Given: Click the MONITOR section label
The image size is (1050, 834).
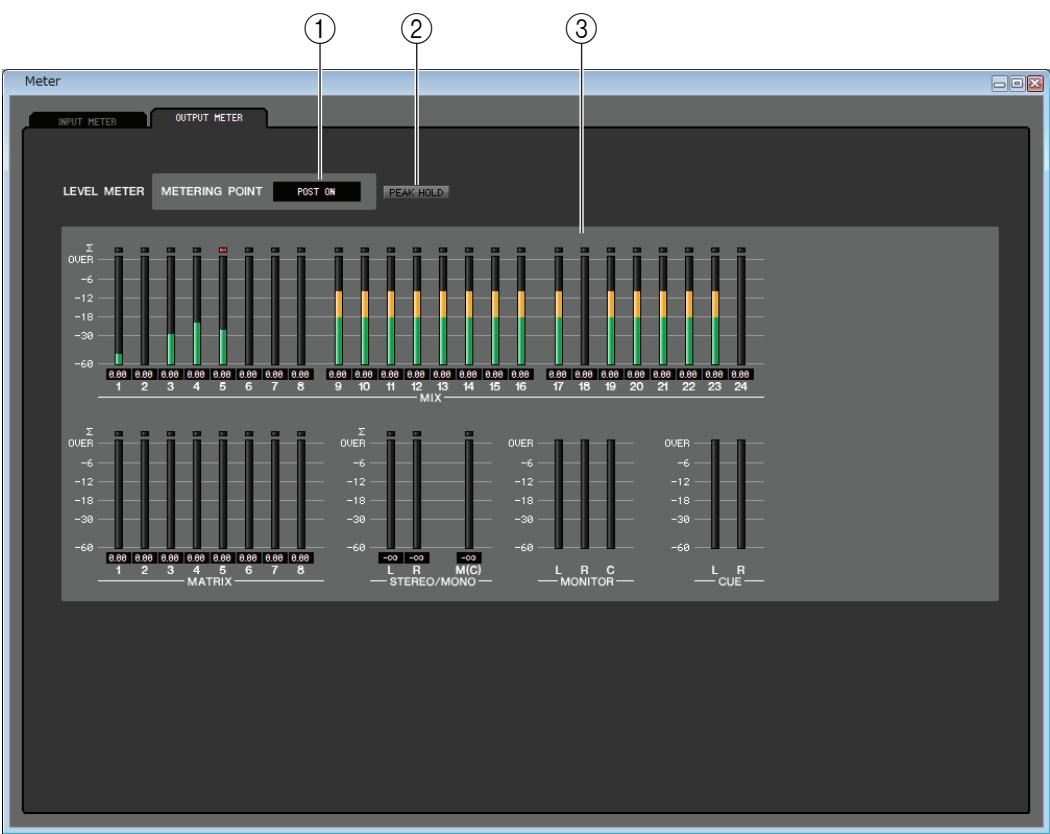Looking at the screenshot, I should pyautogui.click(x=587, y=581).
